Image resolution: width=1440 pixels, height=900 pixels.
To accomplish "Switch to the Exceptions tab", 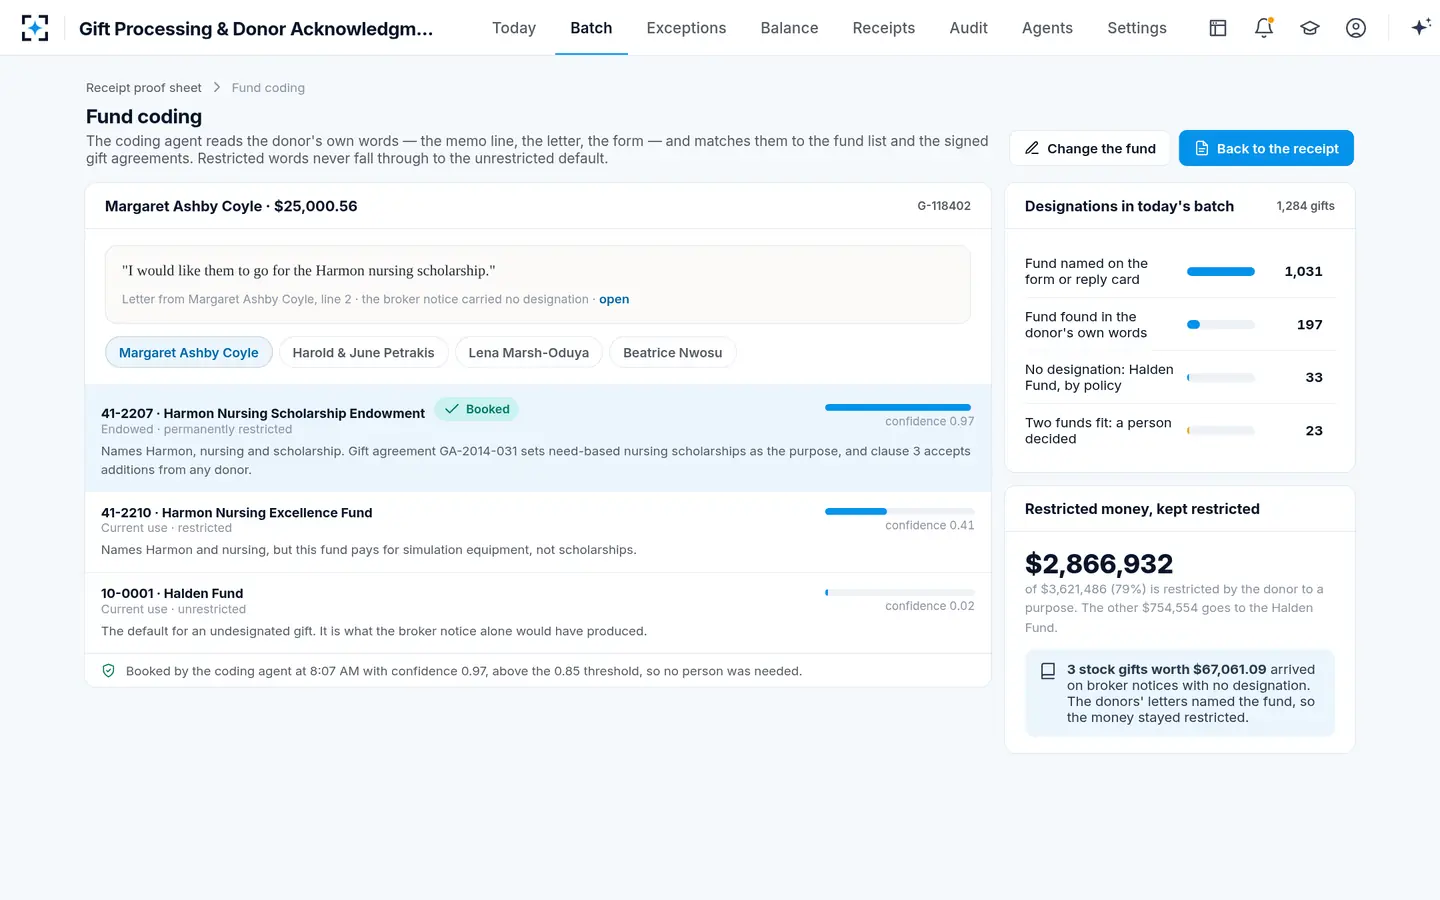I will click(x=686, y=28).
